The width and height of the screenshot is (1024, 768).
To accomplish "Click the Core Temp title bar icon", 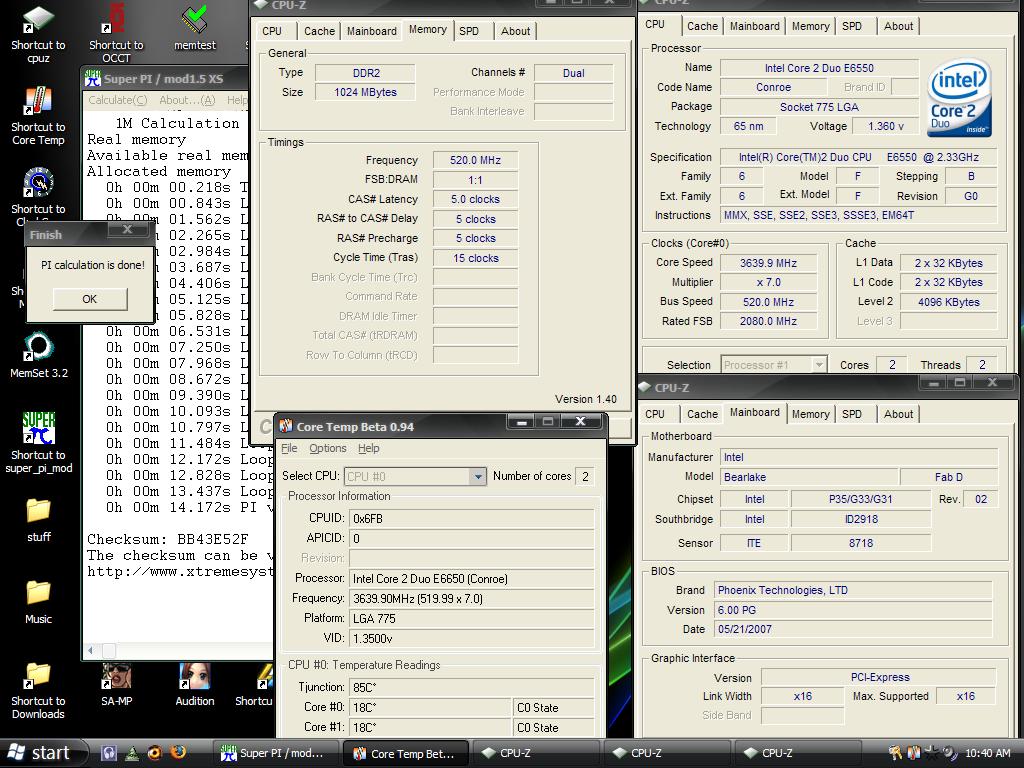I will [286, 426].
